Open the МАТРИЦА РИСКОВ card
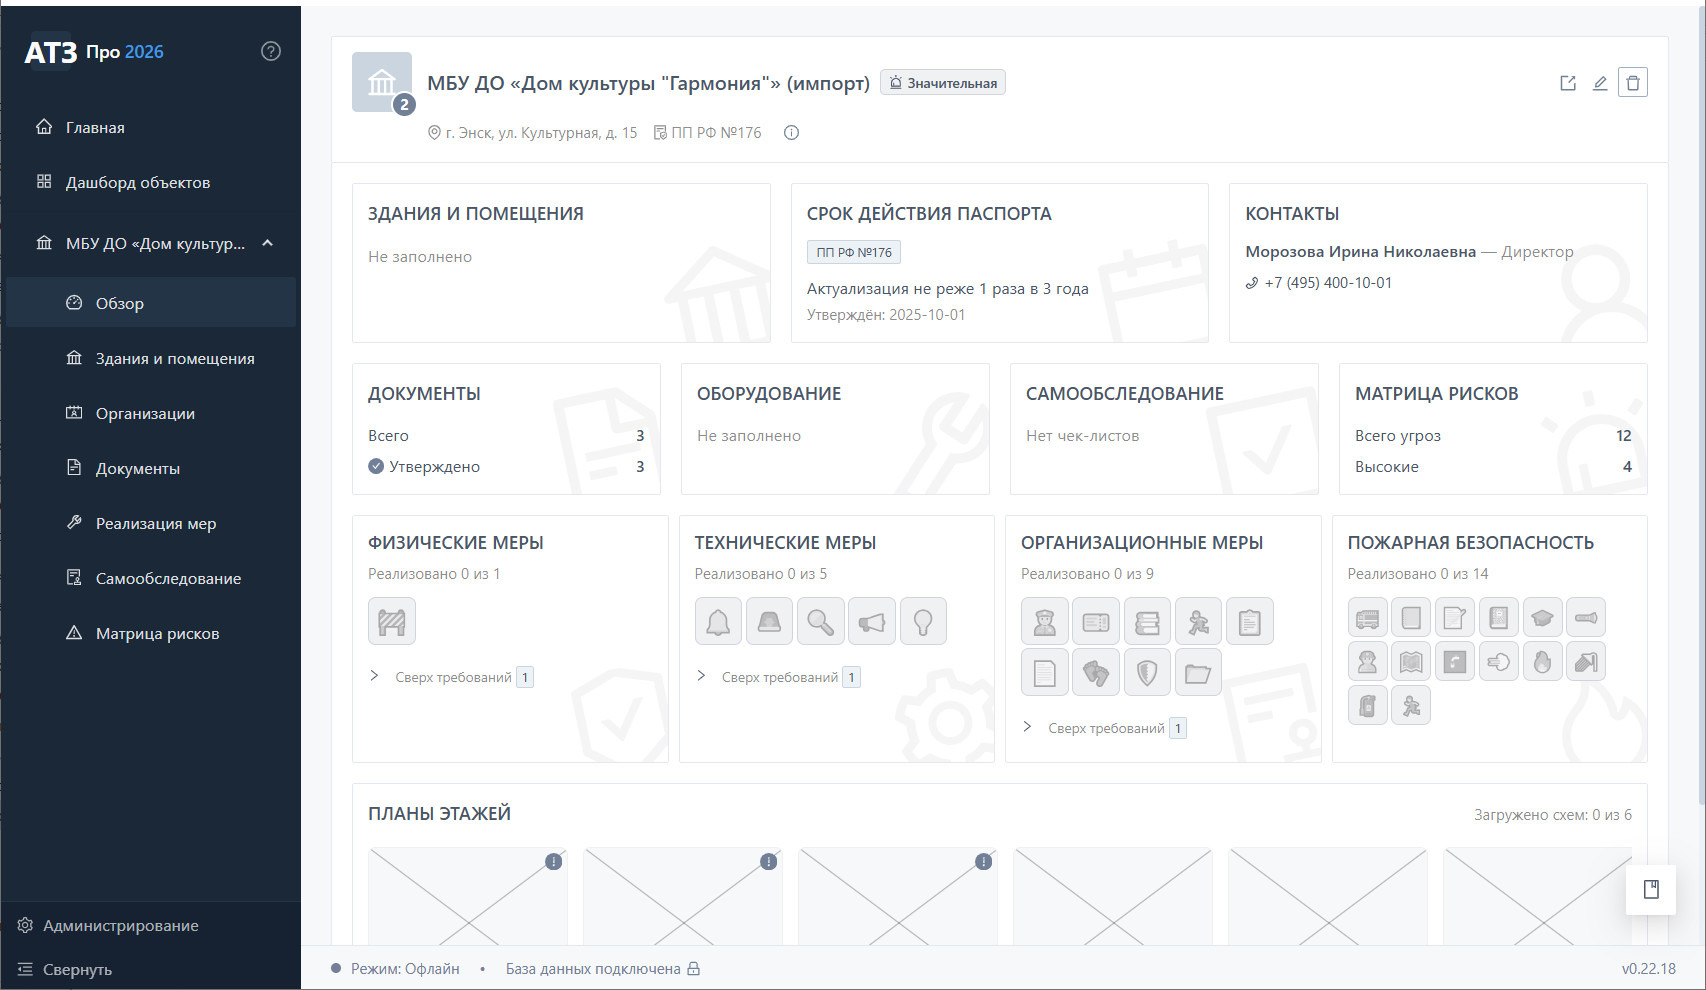Viewport: 1706px width, 990px height. (1493, 429)
